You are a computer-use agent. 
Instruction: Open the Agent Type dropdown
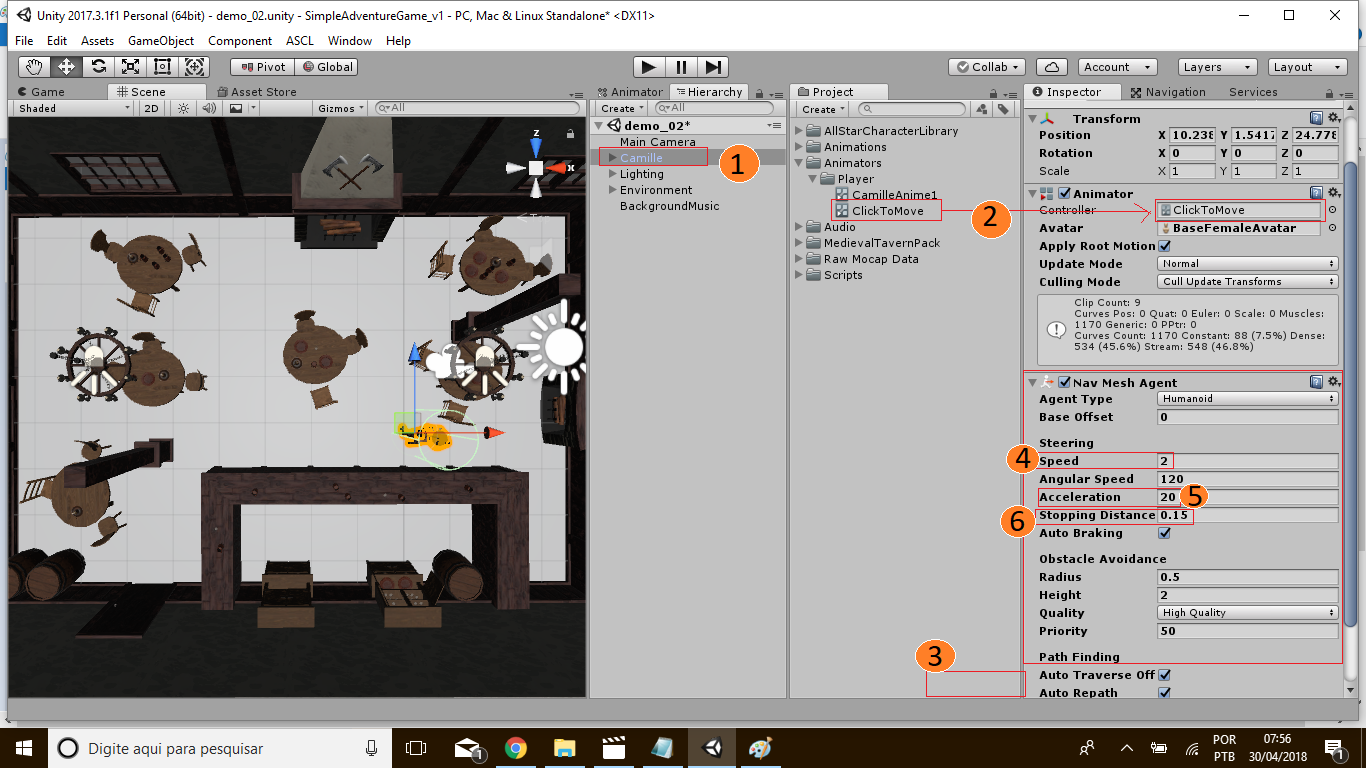tap(1247, 398)
